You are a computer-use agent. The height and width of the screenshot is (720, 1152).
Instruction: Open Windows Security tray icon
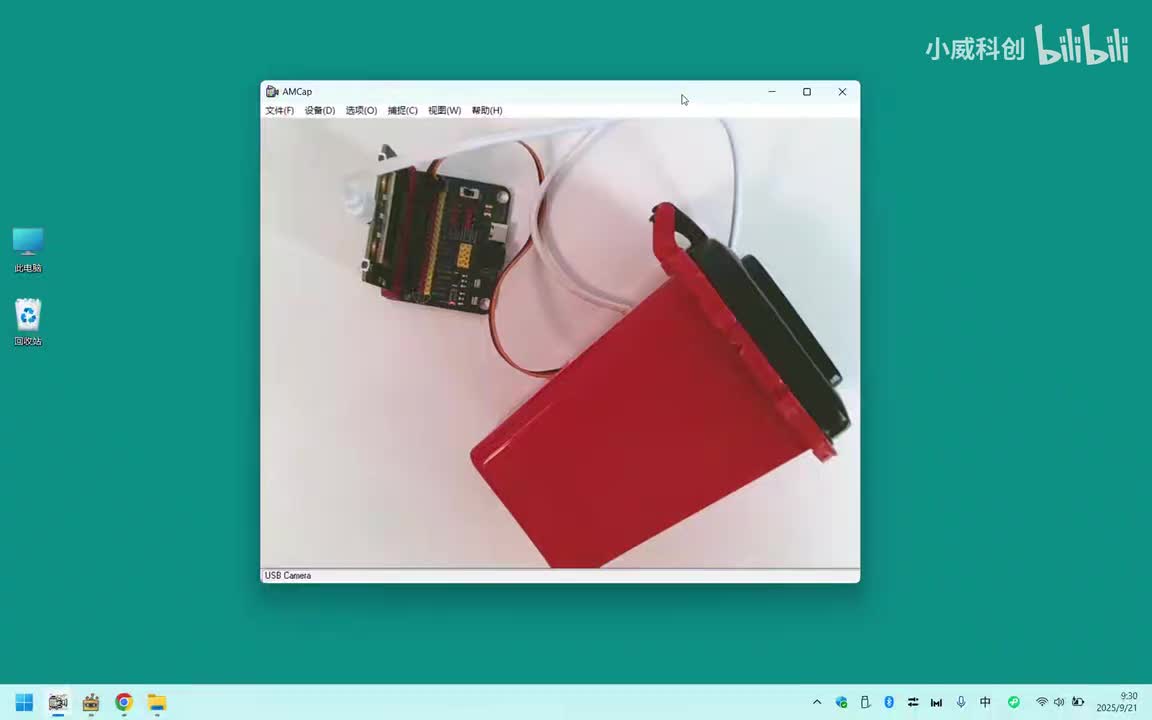841,702
